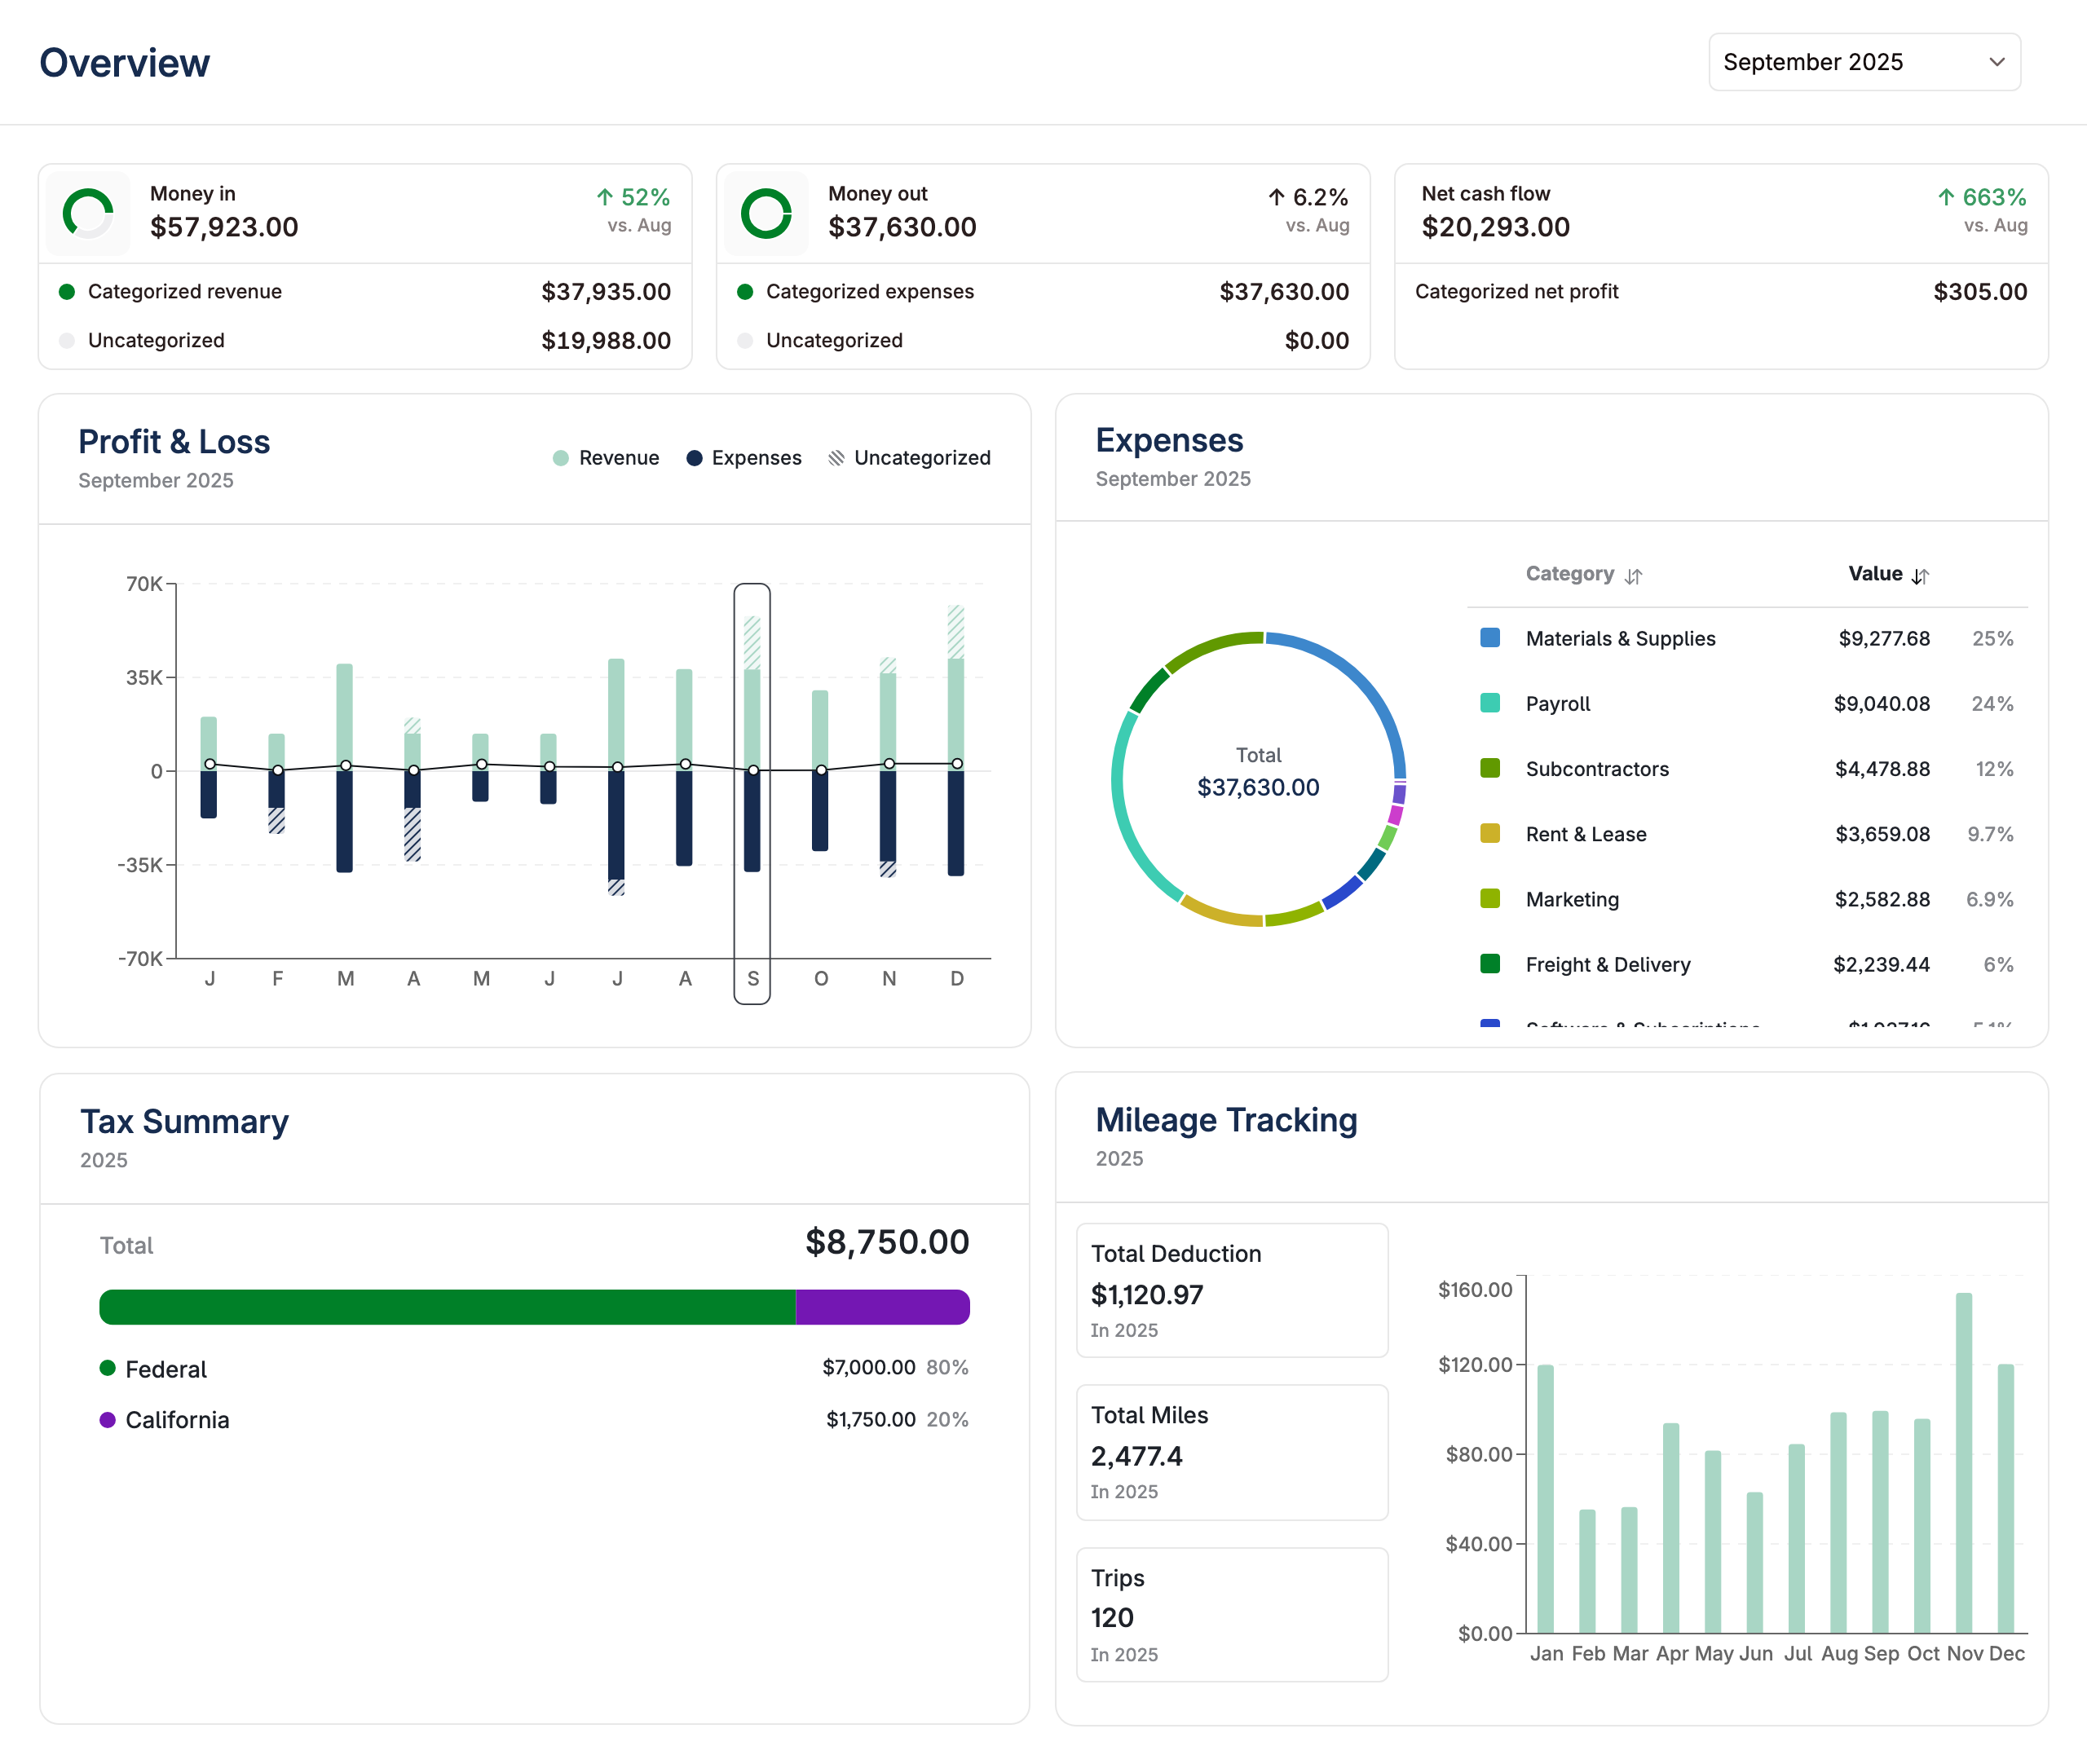Click the Profit & Loss heading
Screen dimensions: 2087x1764
tap(174, 442)
